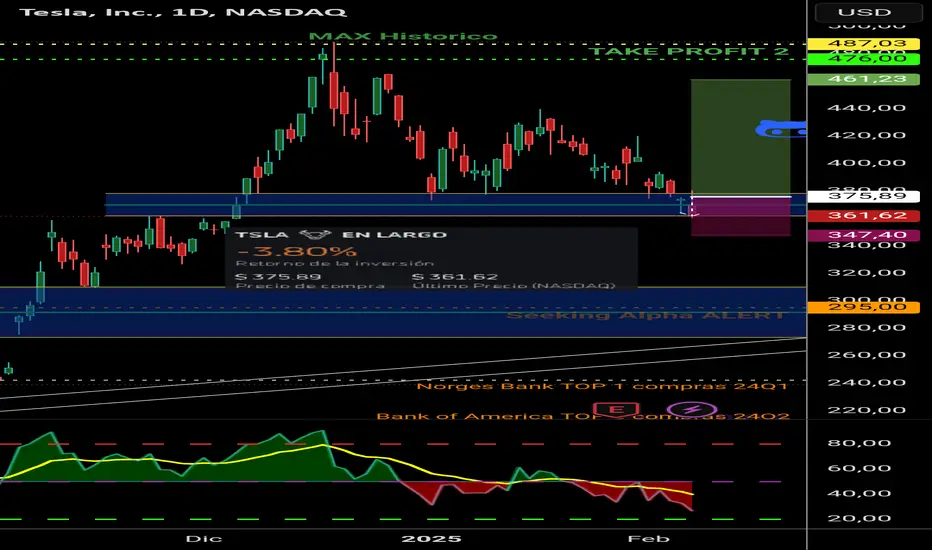Click the Retorno de la inversión caption

tap(335, 263)
